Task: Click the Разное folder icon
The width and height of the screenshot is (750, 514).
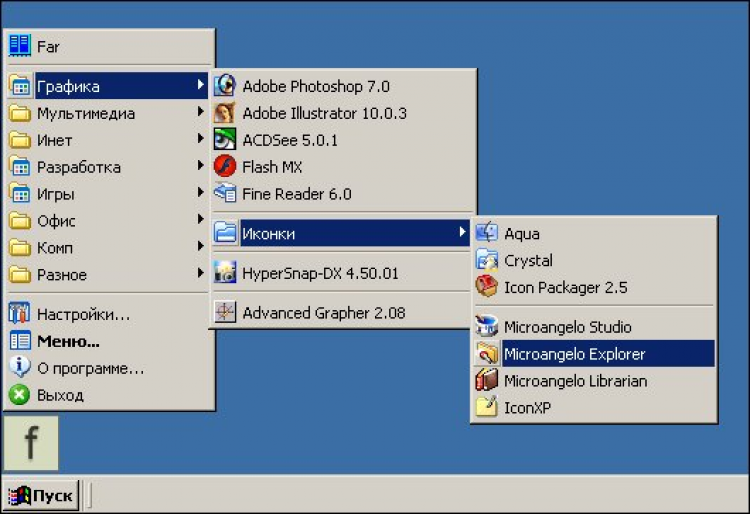Action: pos(20,274)
